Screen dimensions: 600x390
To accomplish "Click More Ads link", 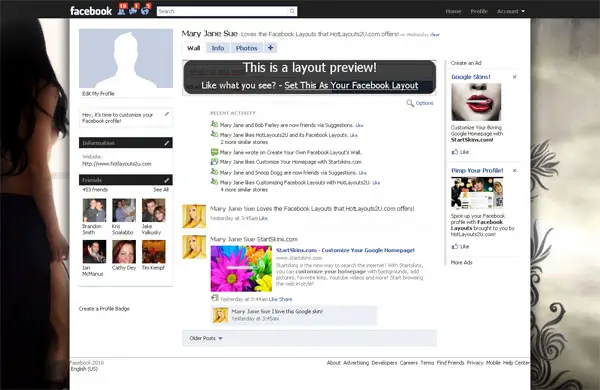I will click(461, 263).
